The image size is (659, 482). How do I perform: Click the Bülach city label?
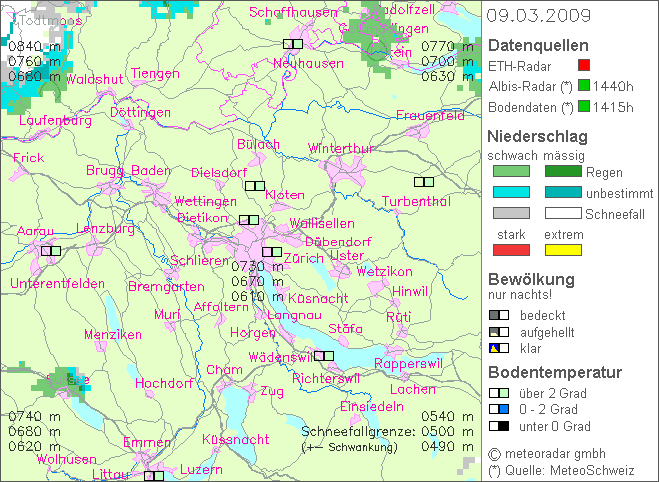(x=258, y=145)
